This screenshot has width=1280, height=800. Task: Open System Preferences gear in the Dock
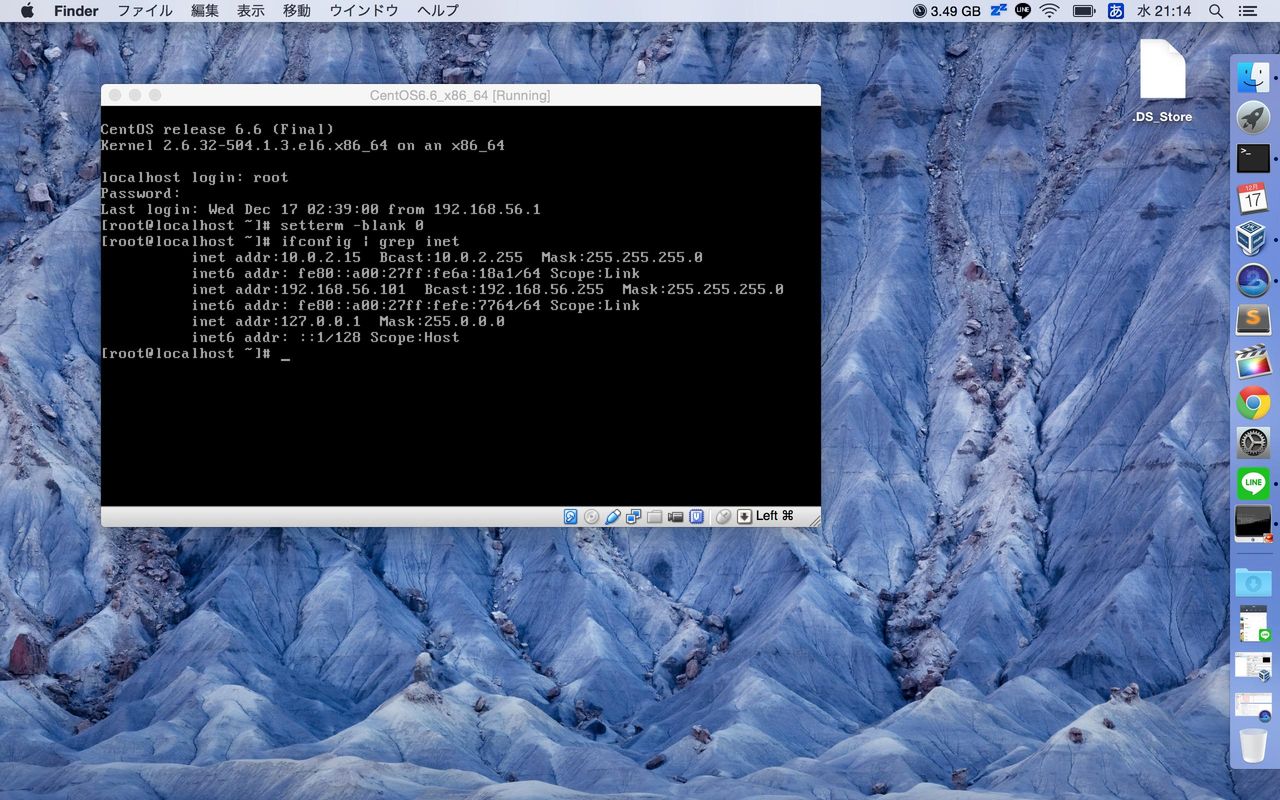(x=1253, y=443)
